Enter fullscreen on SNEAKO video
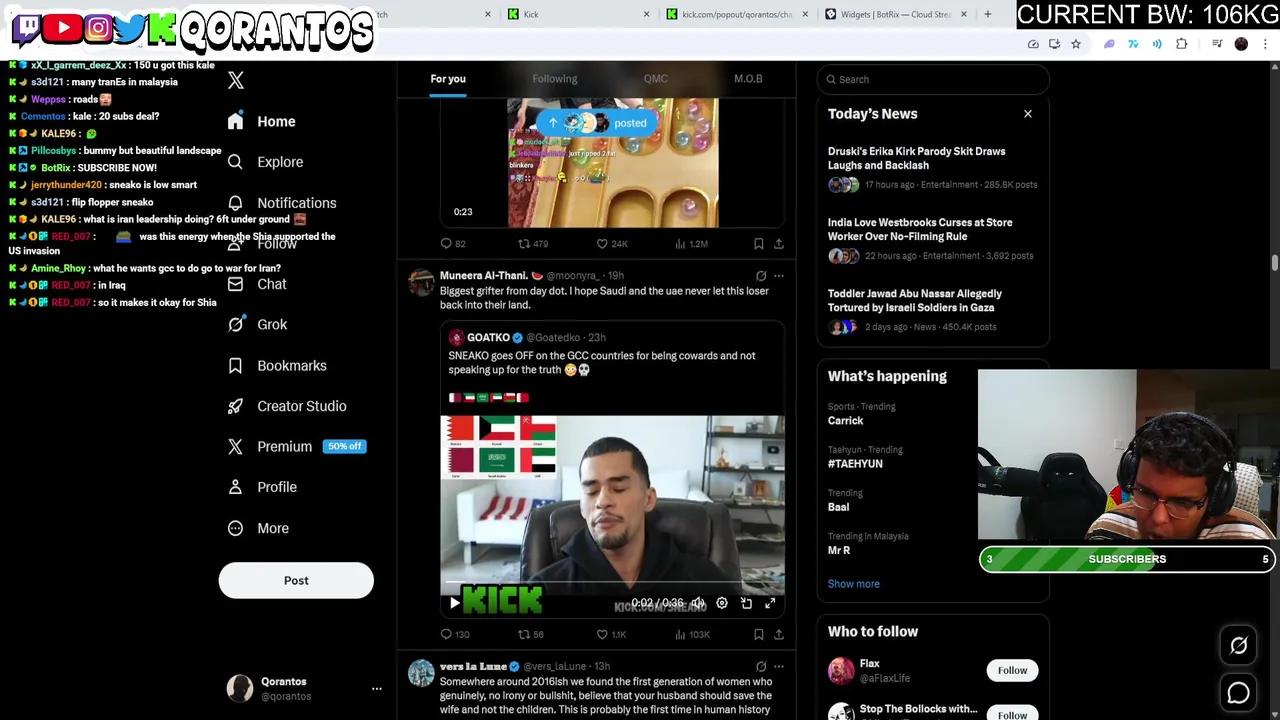Viewport: 1280px width, 720px height. (770, 603)
